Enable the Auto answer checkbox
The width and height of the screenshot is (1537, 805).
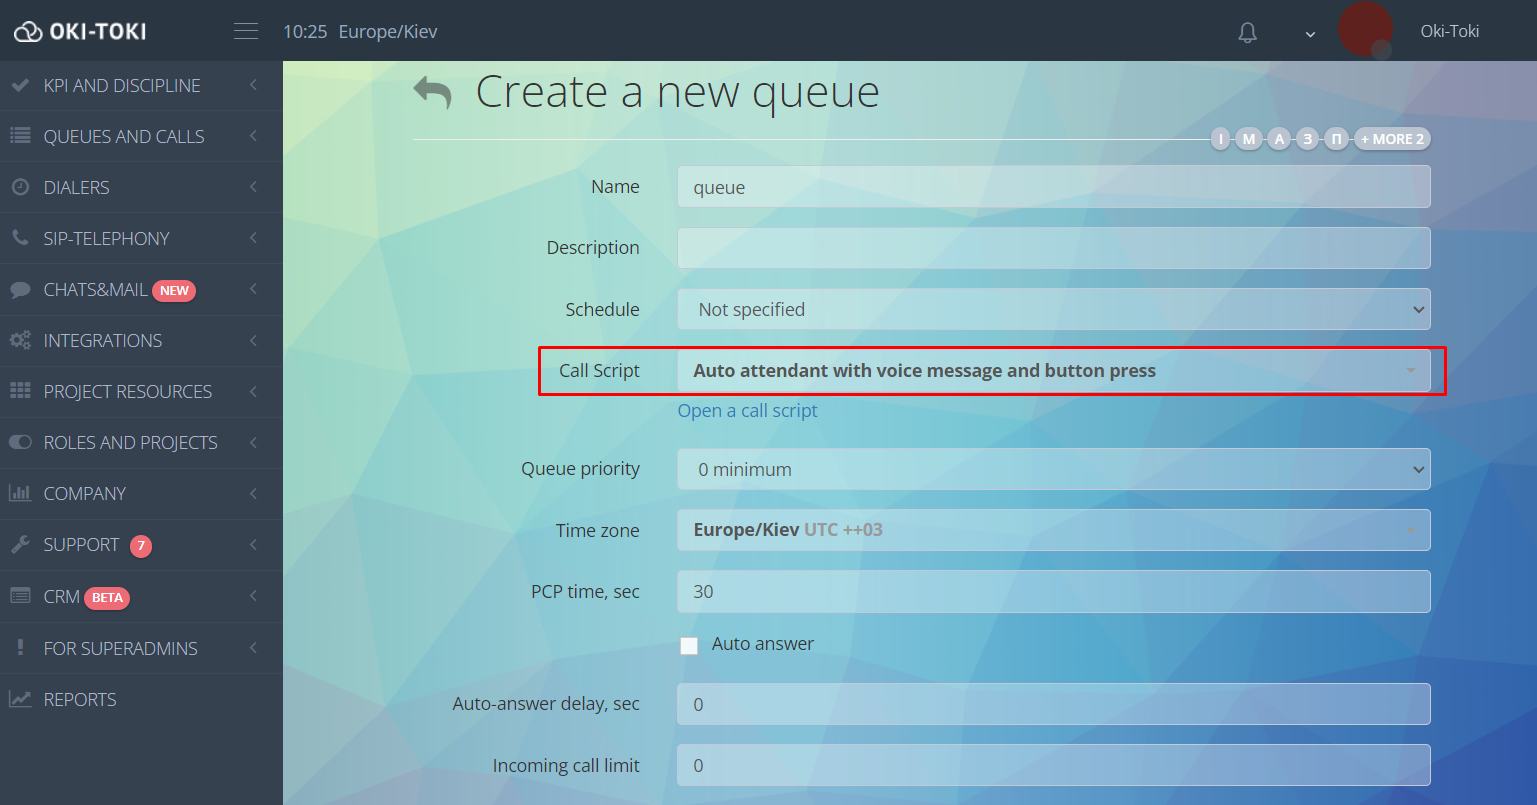click(689, 645)
